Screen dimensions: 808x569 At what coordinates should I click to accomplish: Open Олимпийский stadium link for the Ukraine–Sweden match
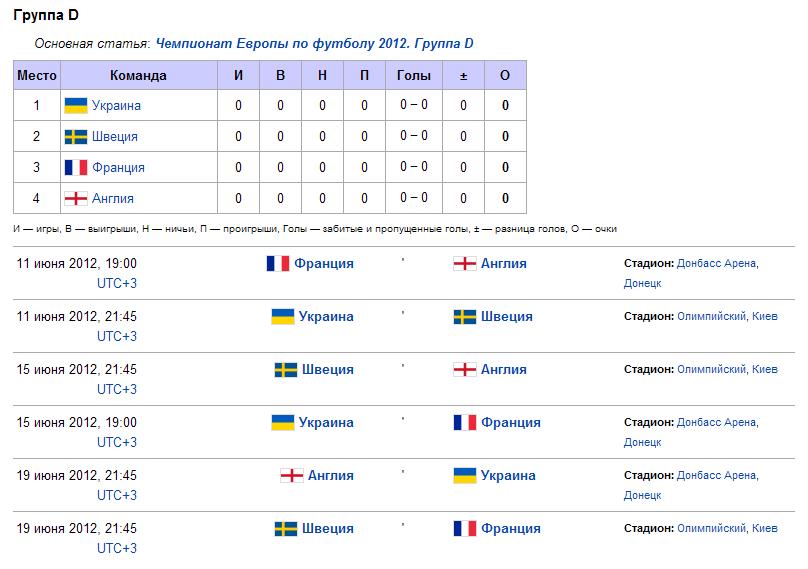coord(711,317)
